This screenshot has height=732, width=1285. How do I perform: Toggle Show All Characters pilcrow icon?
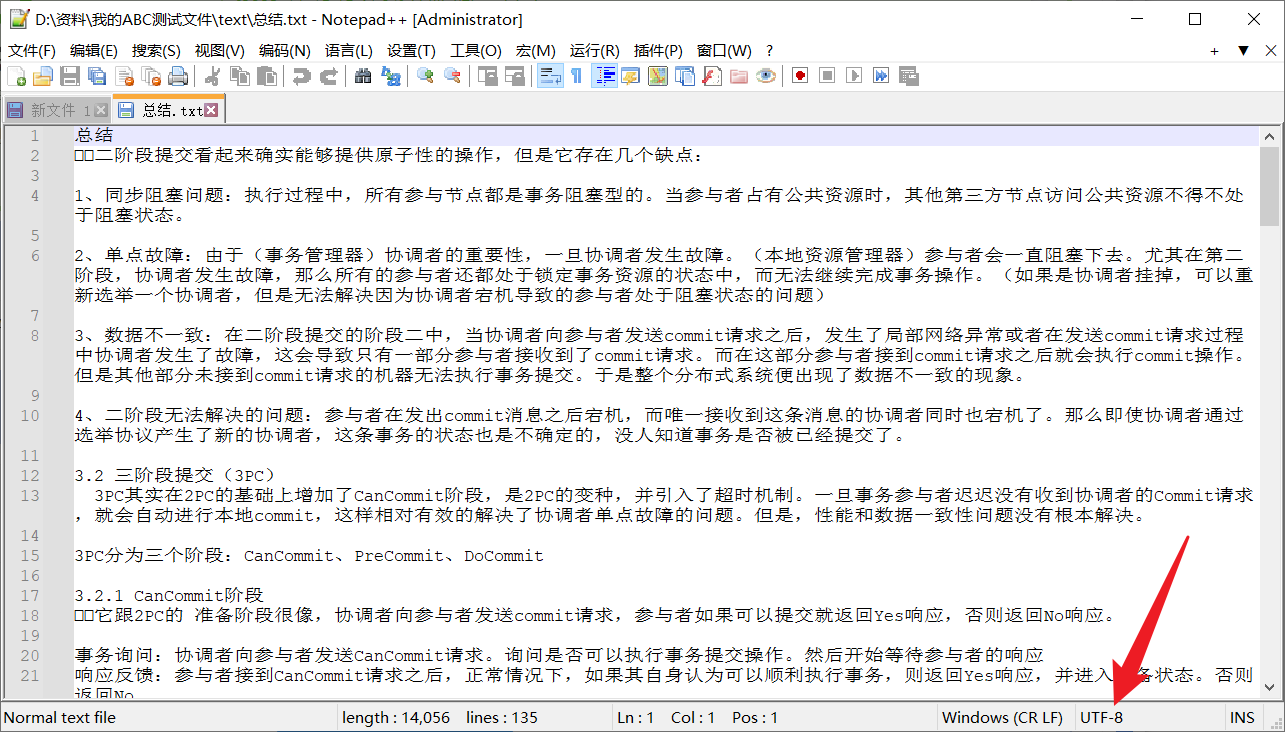[576, 76]
